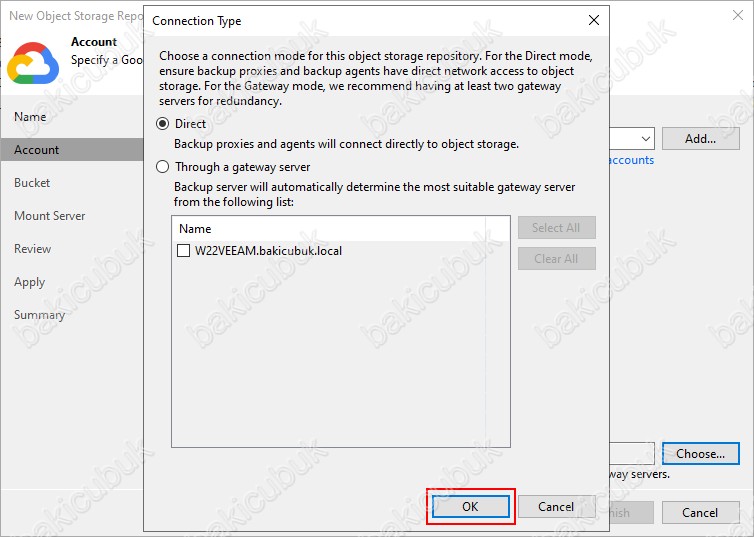Viewport: 754px width, 537px height.
Task: Tick the W22VEEAM.bakicubuk.local checkbox
Action: click(183, 250)
